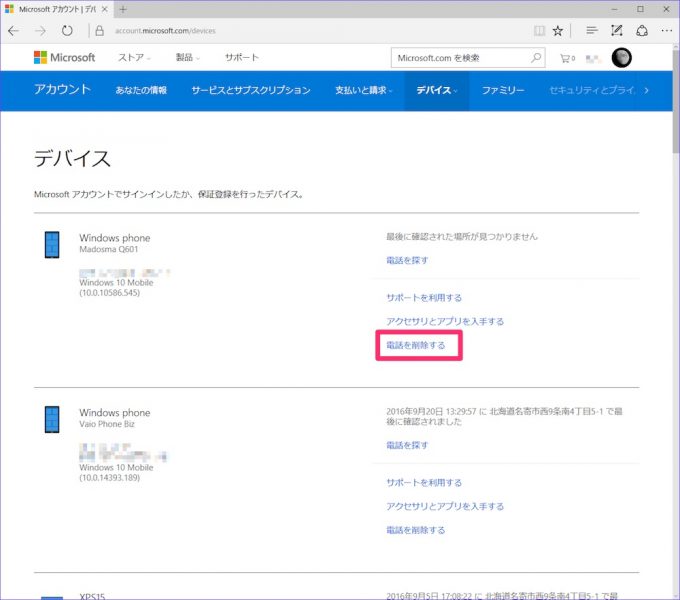Go to アカウント home

(62, 89)
